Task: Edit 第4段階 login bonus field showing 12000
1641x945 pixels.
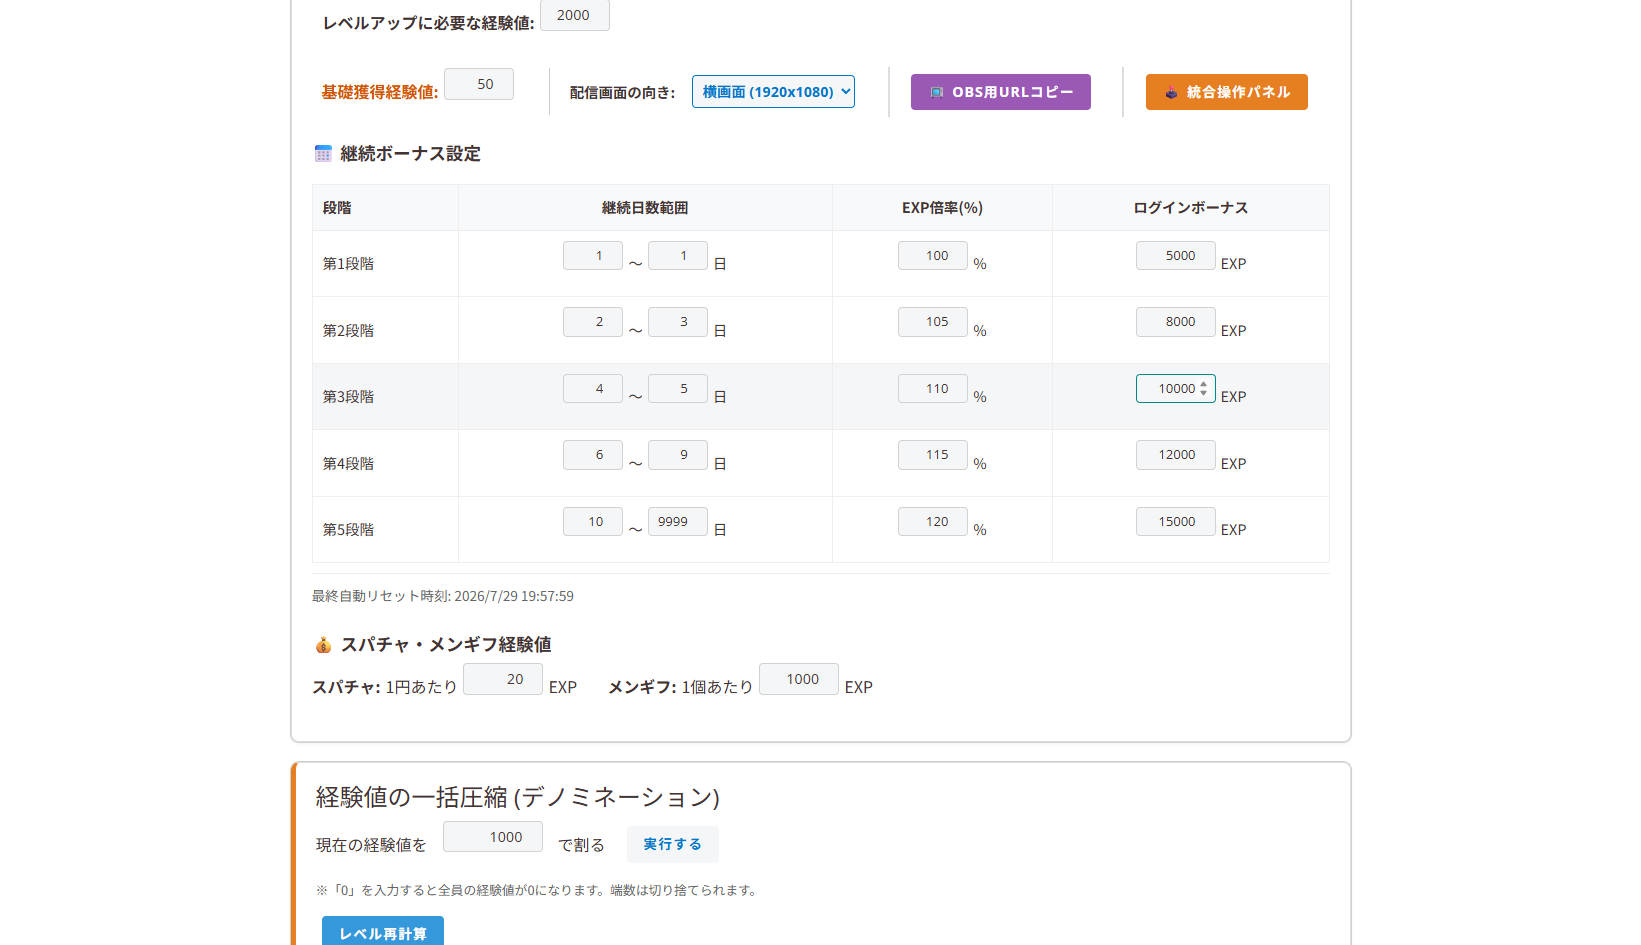Action: point(1176,454)
